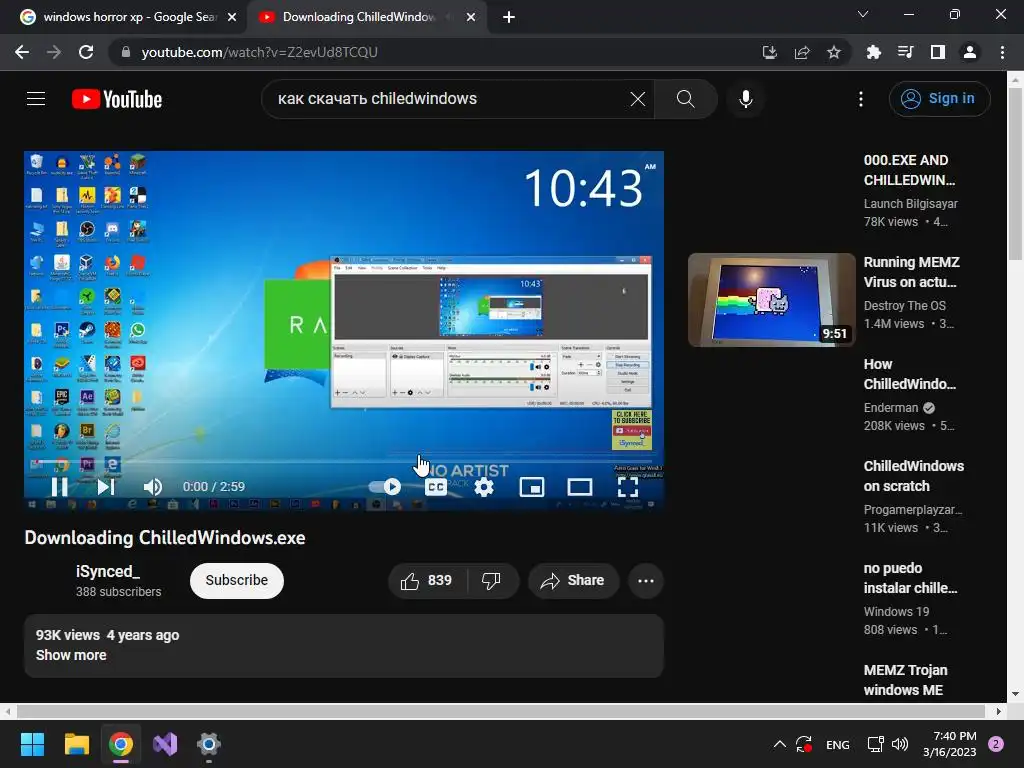Open the ENG language switcher
1024x768 pixels.
(x=838, y=745)
